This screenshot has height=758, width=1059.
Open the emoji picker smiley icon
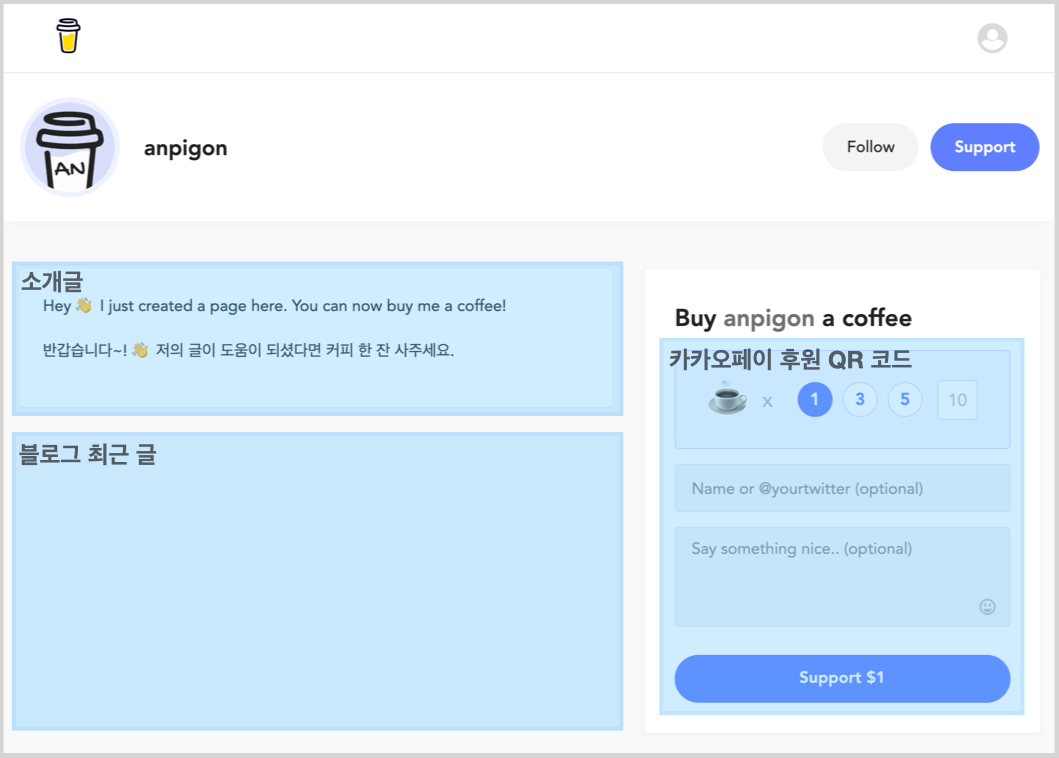pos(987,607)
